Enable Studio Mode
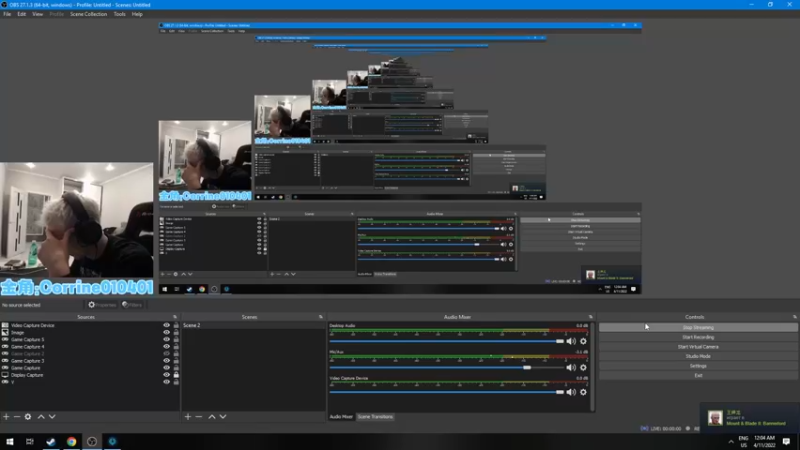The image size is (800, 450). pyautogui.click(x=698, y=356)
